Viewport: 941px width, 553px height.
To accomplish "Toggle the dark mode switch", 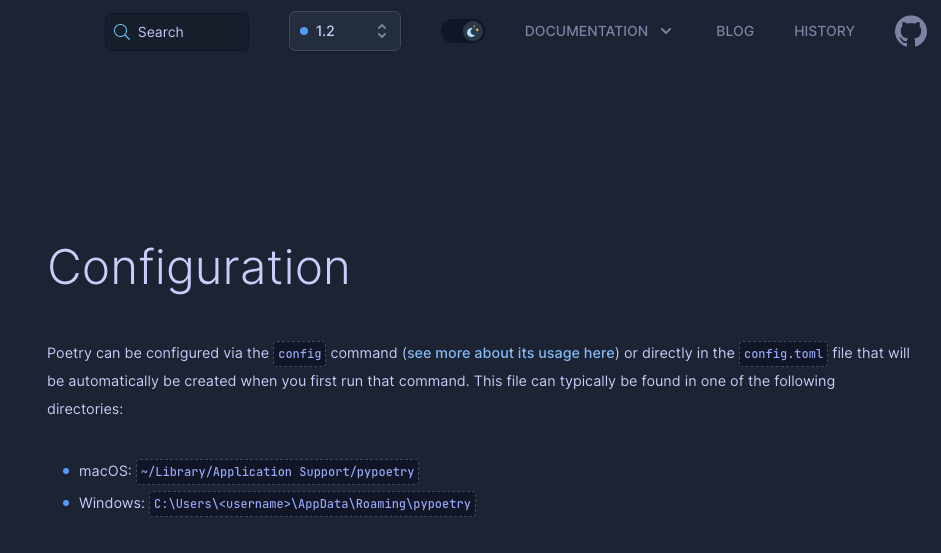I will (x=462, y=31).
